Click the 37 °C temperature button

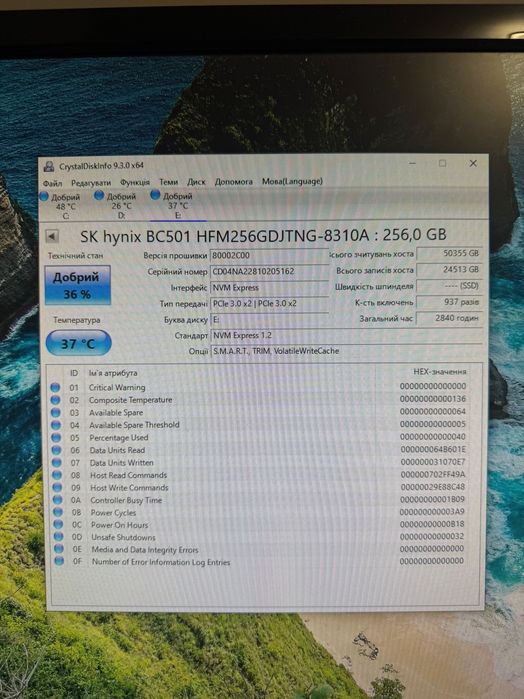click(78, 343)
